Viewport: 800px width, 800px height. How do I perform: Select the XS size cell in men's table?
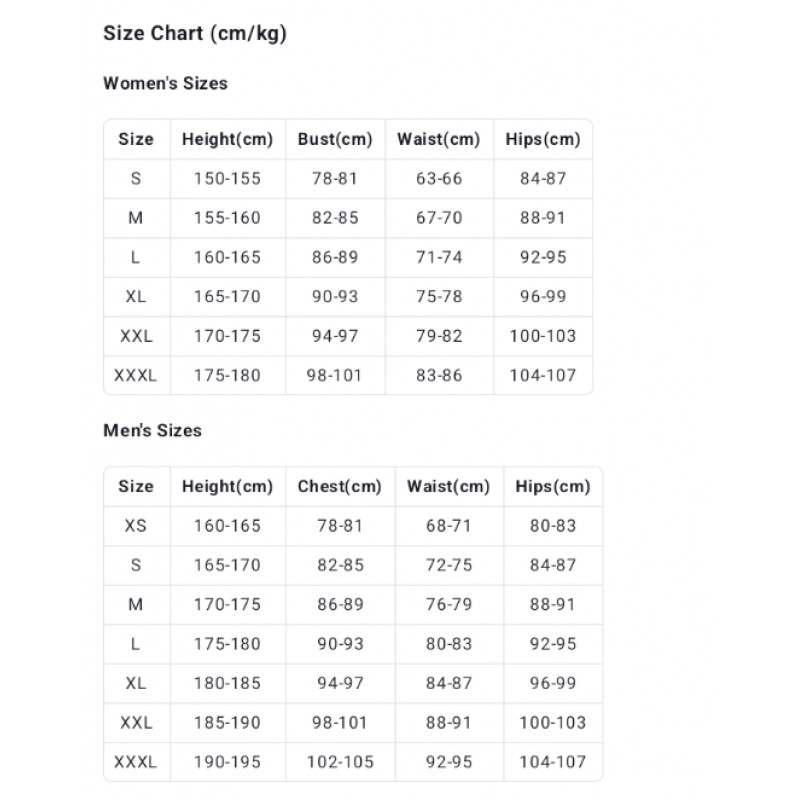click(136, 525)
